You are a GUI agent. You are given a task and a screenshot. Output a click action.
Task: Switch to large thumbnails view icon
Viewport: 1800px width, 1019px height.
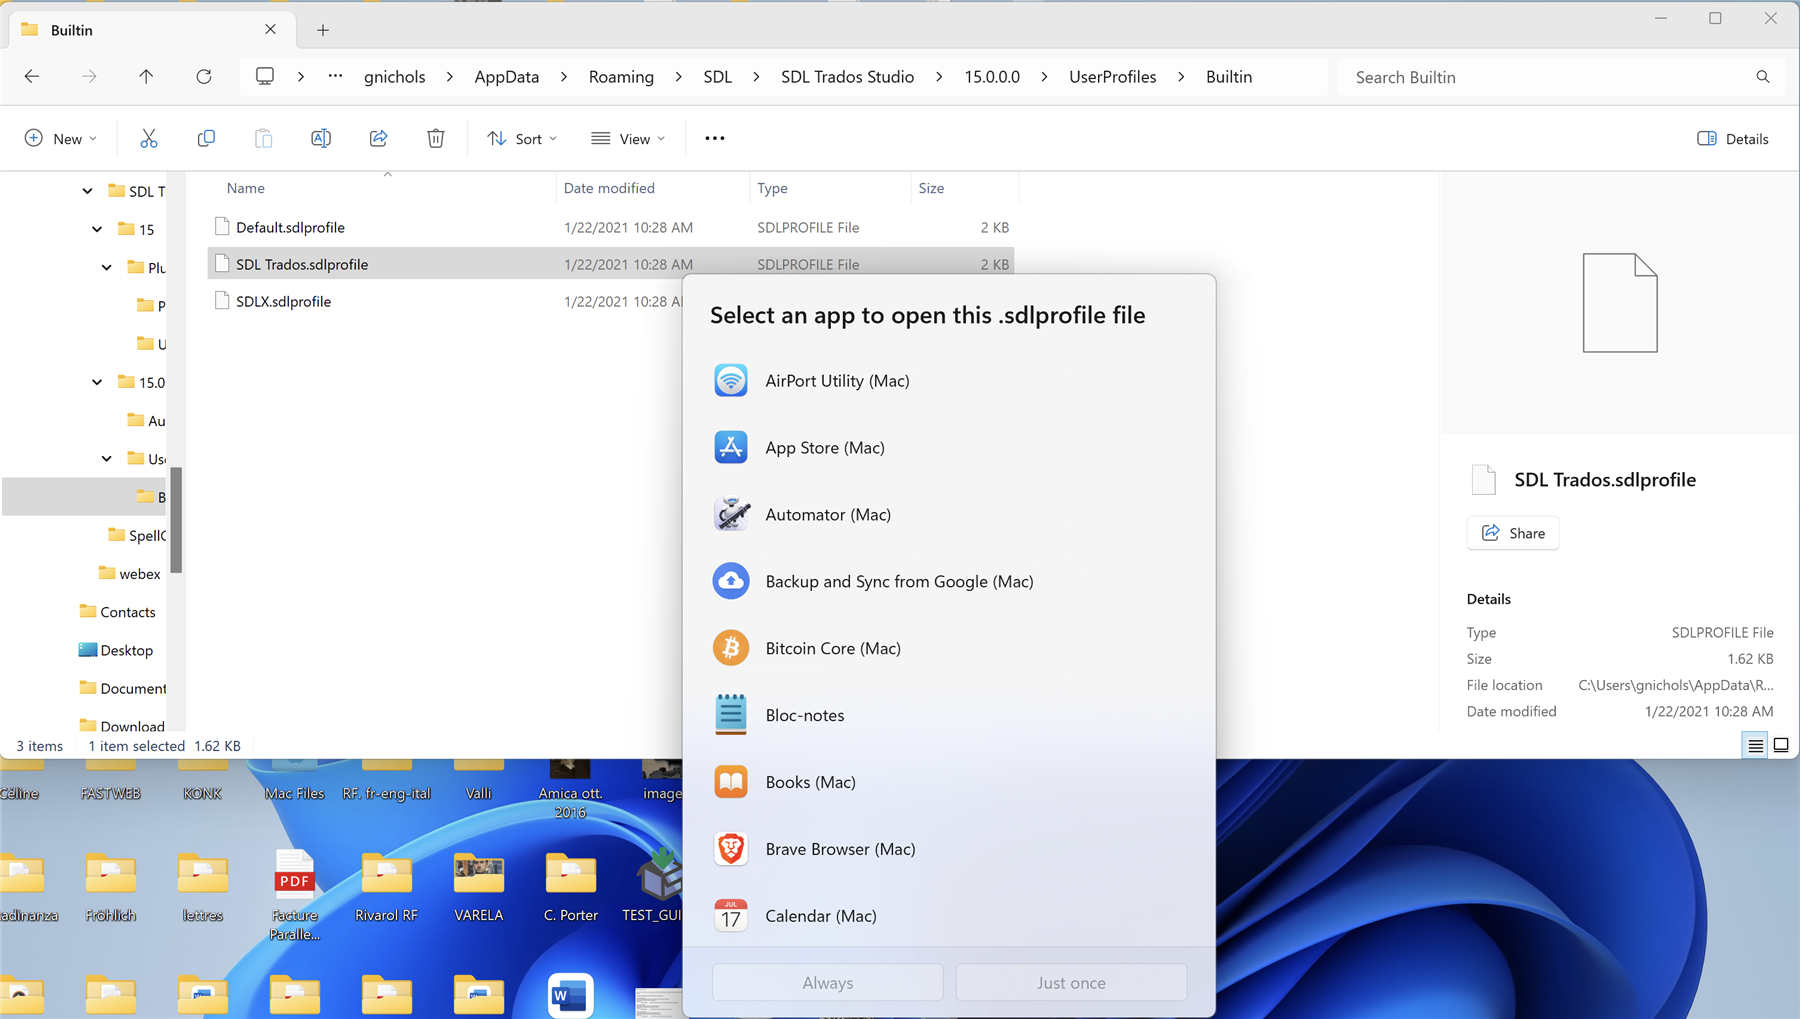pyautogui.click(x=1781, y=746)
